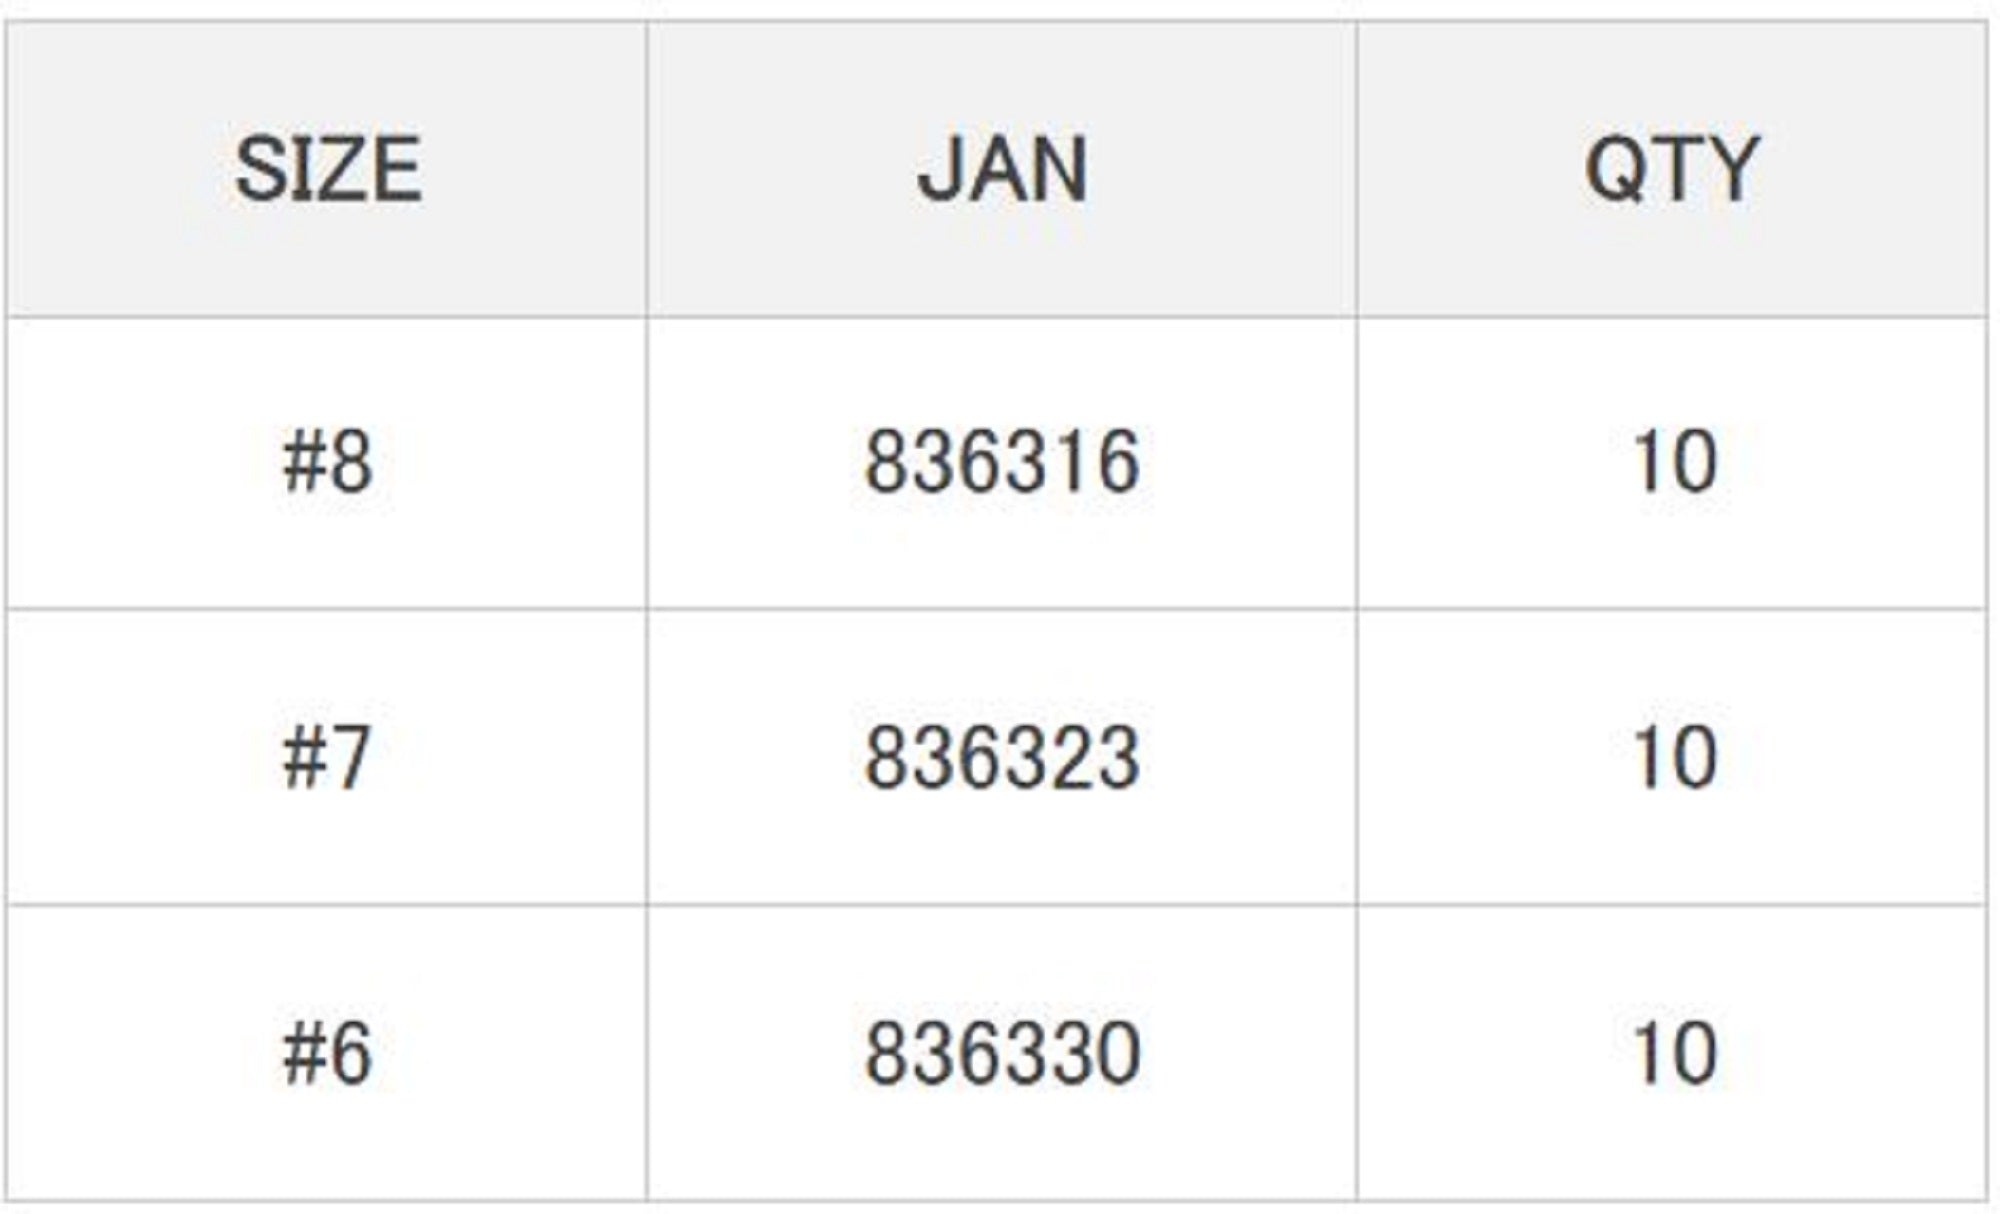This screenshot has width=2000, height=1214.
Task: Click quantity 10 in the #7 row
Action: [x=1674, y=758]
